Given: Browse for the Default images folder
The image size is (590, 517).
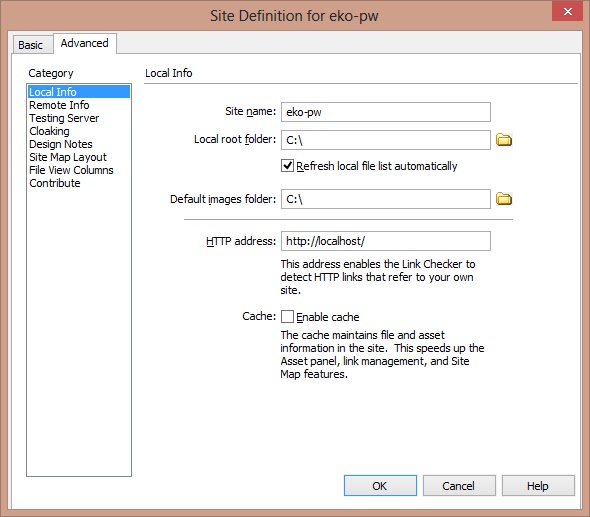Looking at the screenshot, I should 504,199.
